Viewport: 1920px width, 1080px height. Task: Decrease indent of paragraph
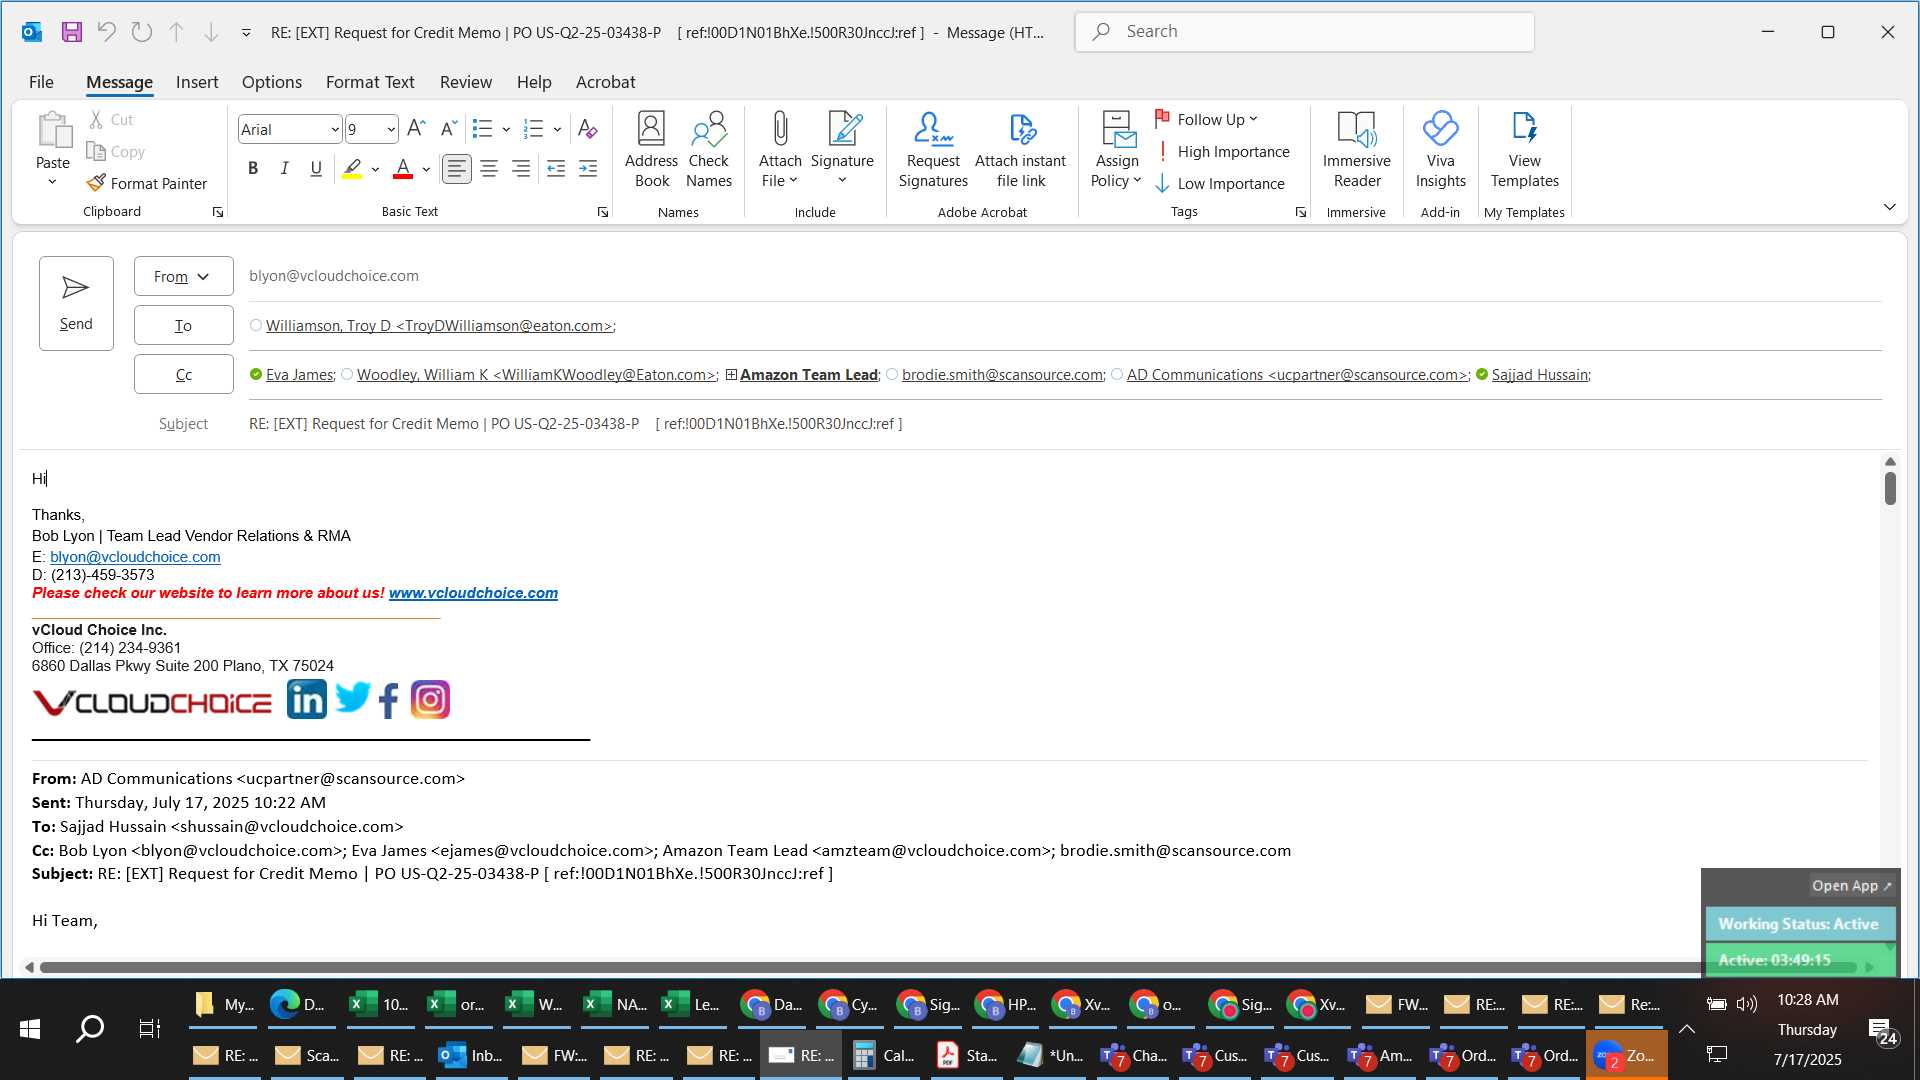(556, 169)
